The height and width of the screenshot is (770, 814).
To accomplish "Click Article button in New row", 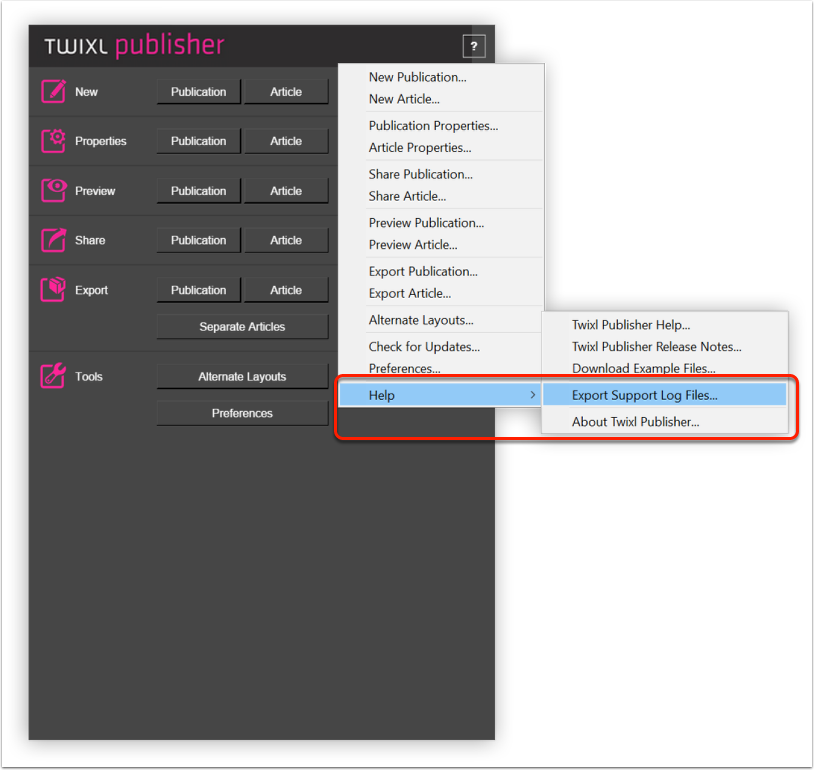I will (x=286, y=91).
